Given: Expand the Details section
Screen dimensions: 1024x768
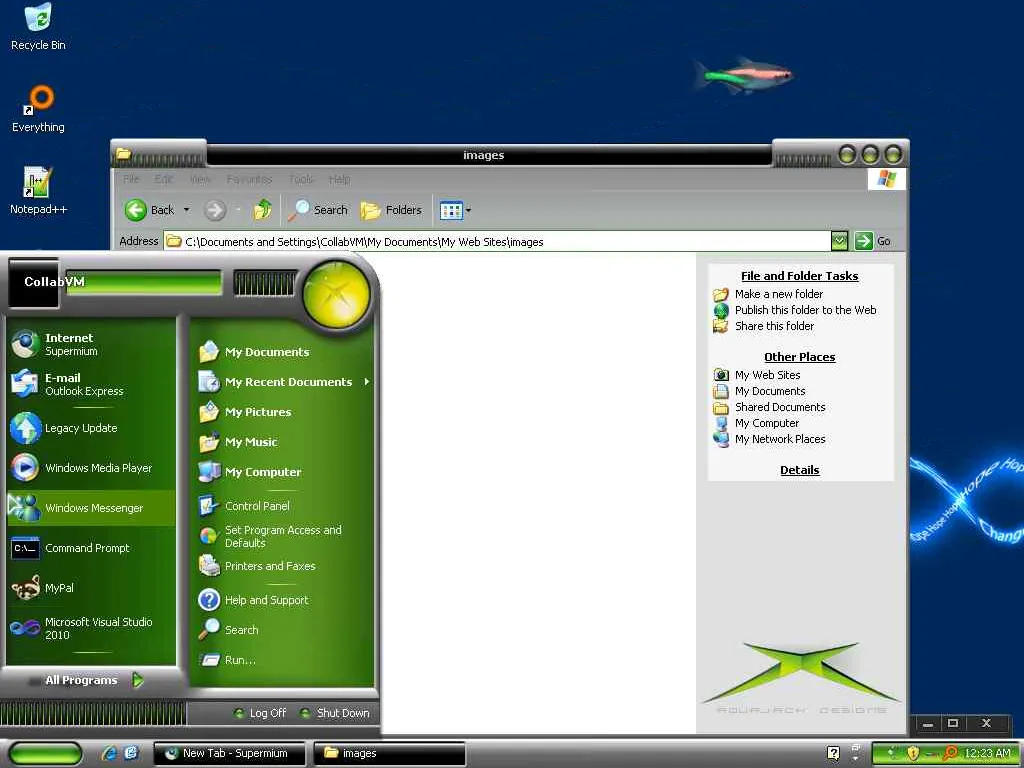Looking at the screenshot, I should coord(799,470).
